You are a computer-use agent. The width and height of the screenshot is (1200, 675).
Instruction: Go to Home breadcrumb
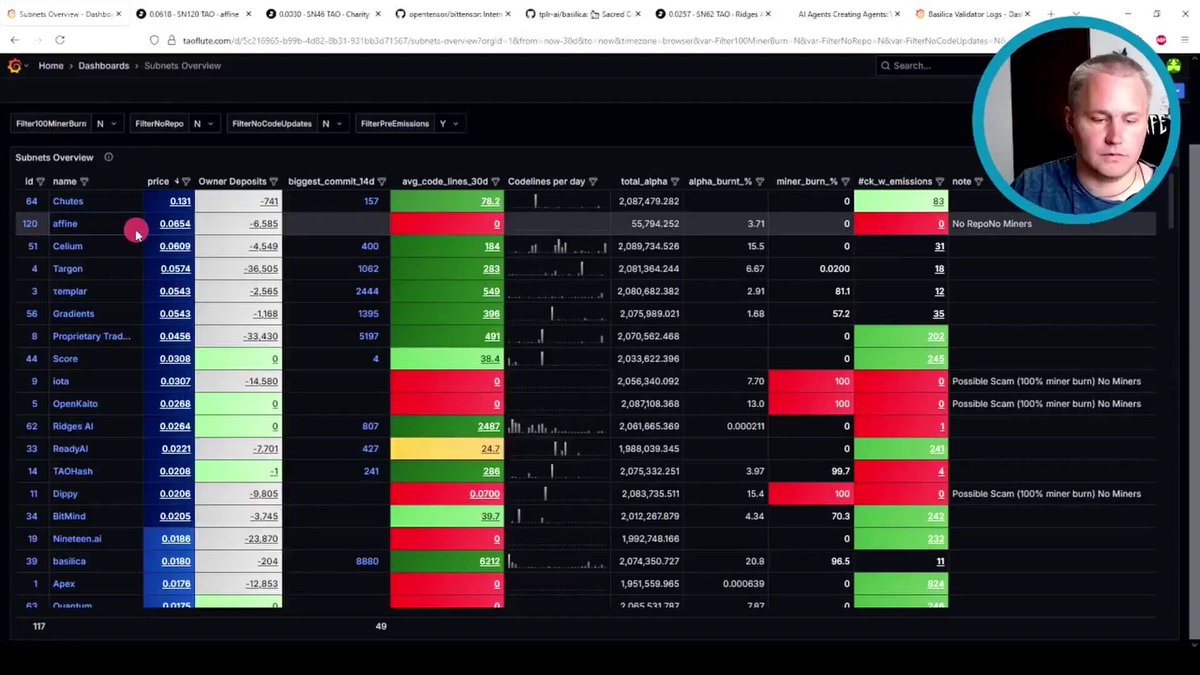pos(51,66)
